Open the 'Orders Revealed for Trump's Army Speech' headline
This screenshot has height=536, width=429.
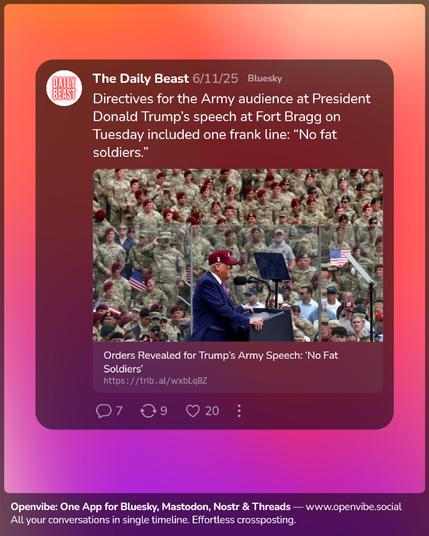click(x=221, y=362)
